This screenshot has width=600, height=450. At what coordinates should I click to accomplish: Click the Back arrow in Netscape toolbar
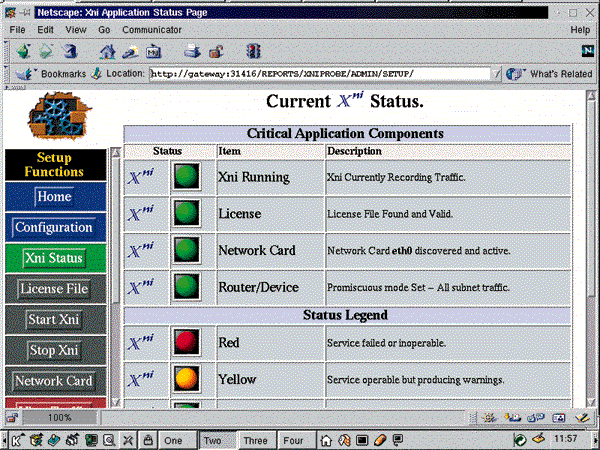pos(20,50)
